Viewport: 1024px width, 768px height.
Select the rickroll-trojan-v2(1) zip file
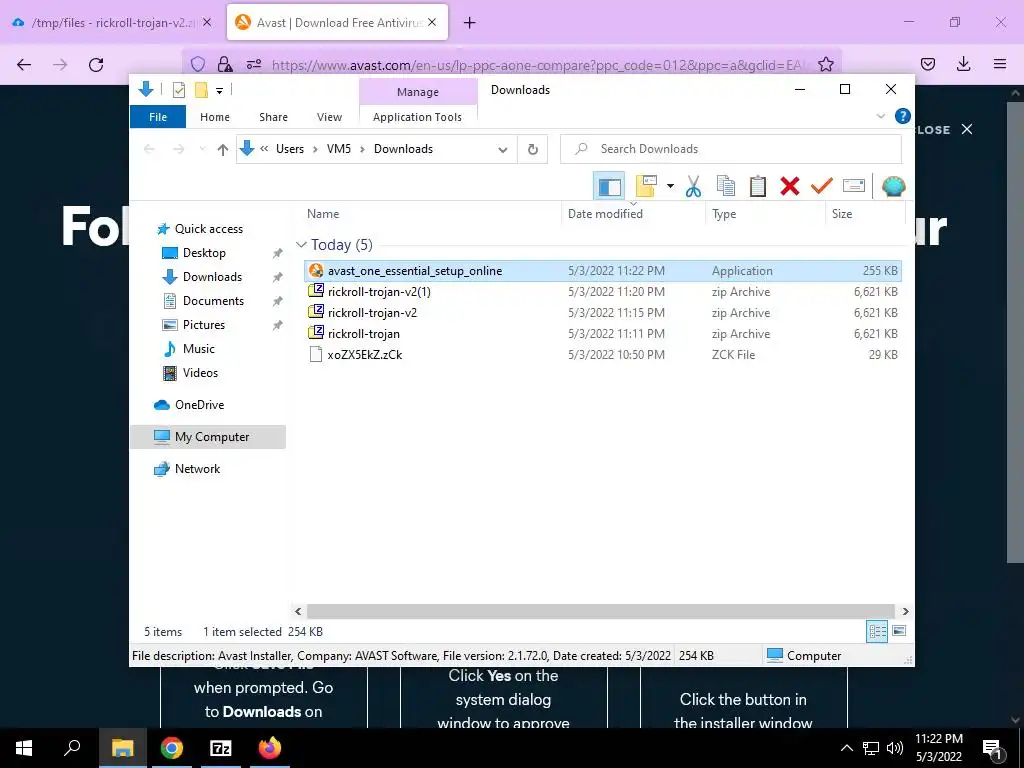tap(603, 291)
